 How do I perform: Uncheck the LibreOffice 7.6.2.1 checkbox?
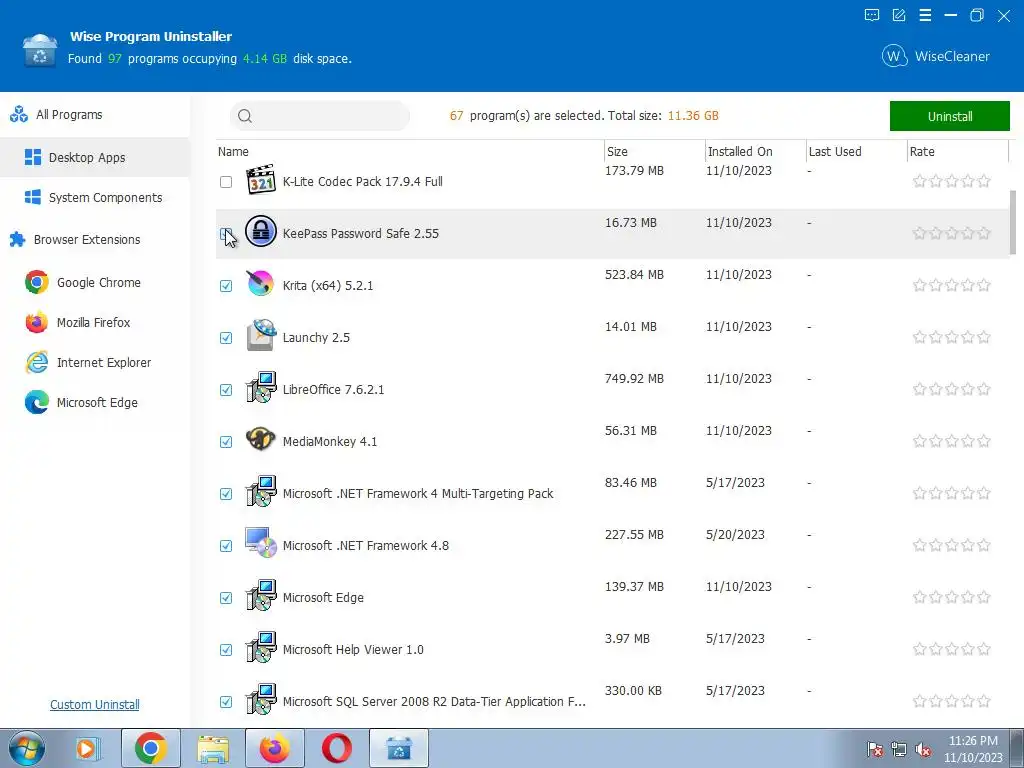coord(226,390)
